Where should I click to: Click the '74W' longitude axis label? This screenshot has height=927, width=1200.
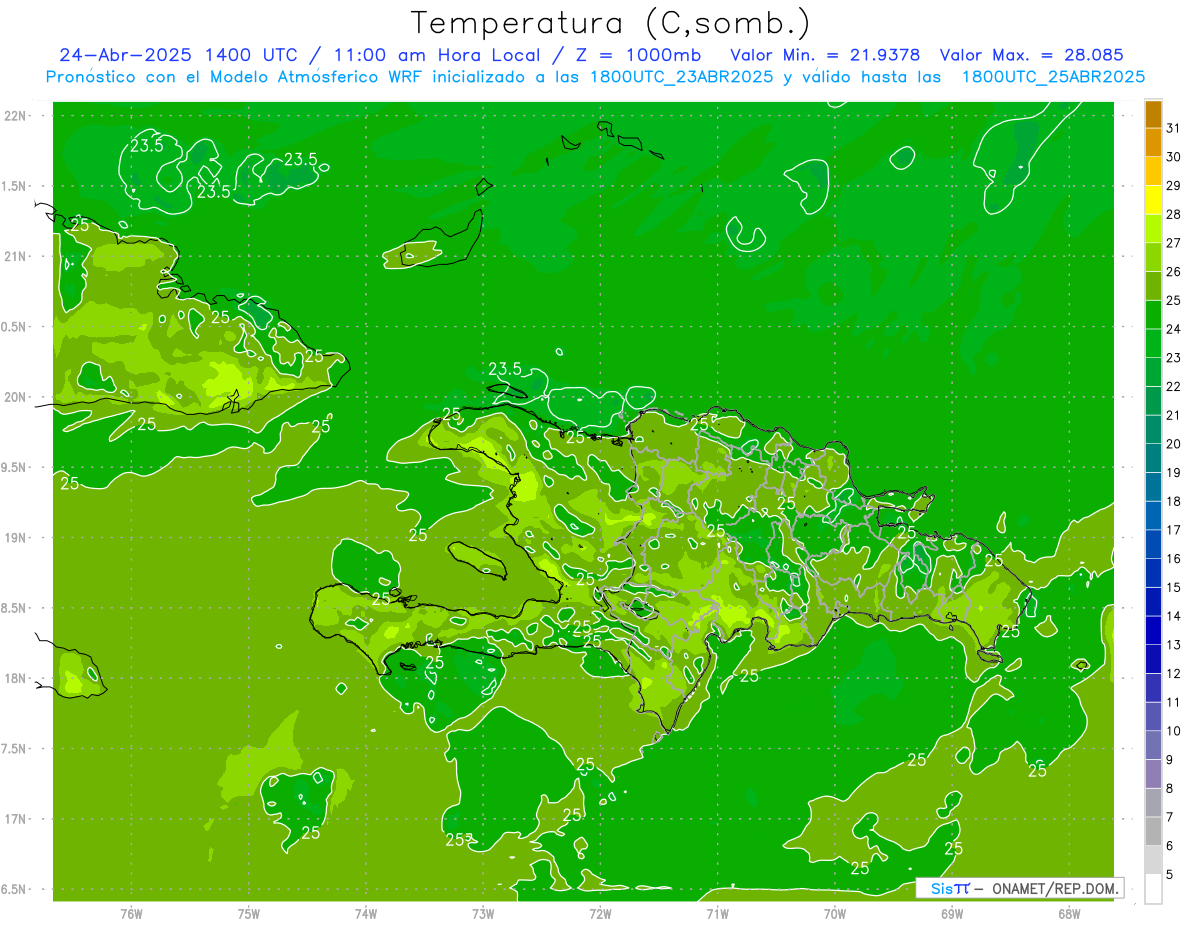366,914
